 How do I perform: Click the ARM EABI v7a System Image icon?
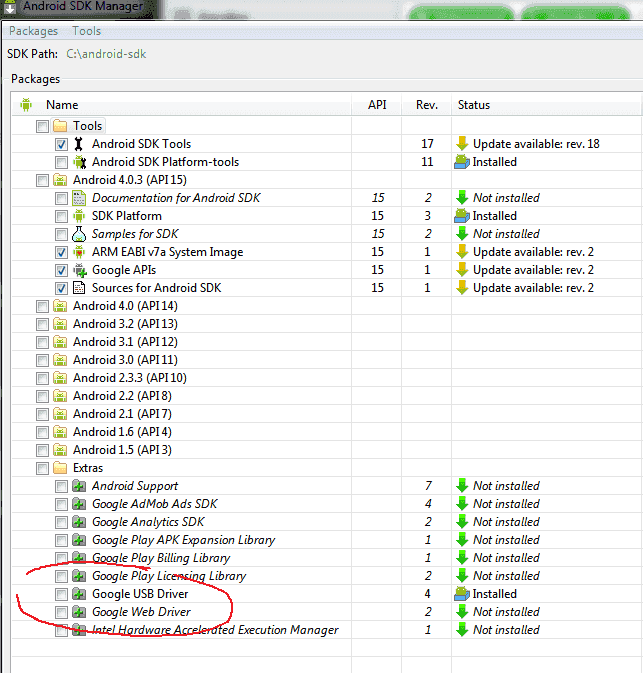tap(79, 252)
